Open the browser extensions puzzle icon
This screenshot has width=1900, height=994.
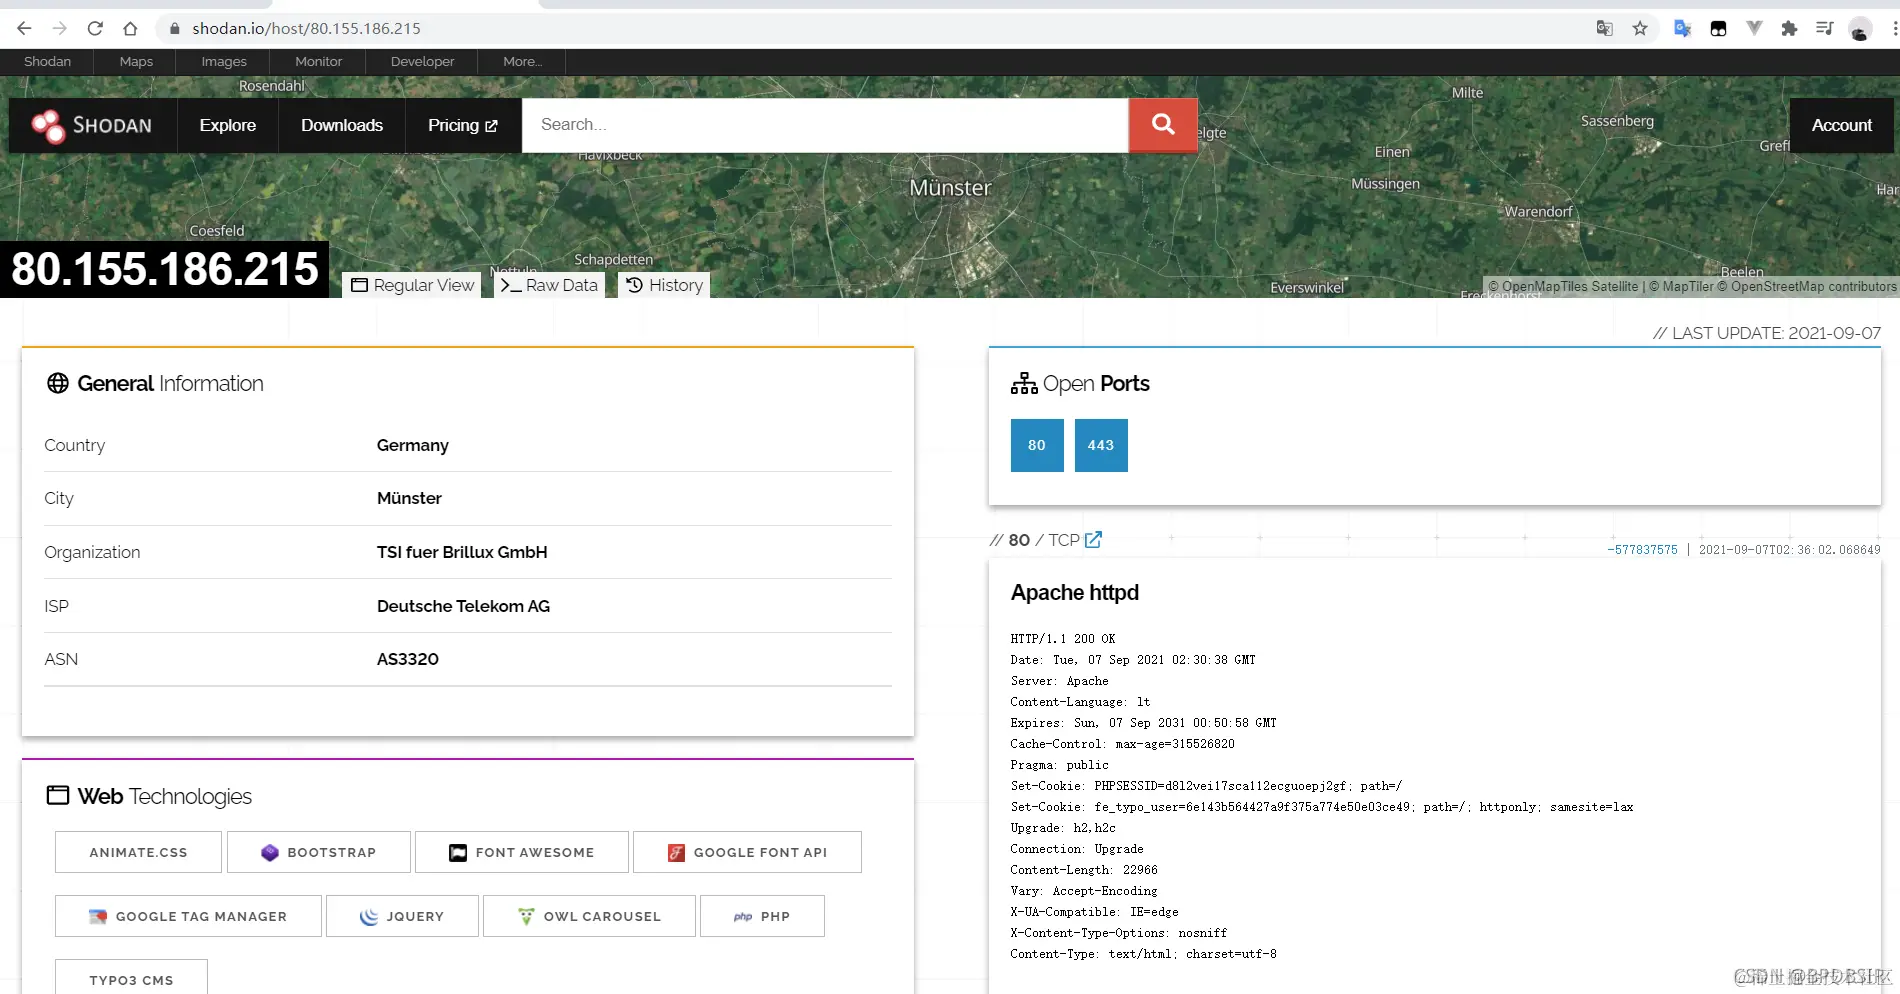1789,28
